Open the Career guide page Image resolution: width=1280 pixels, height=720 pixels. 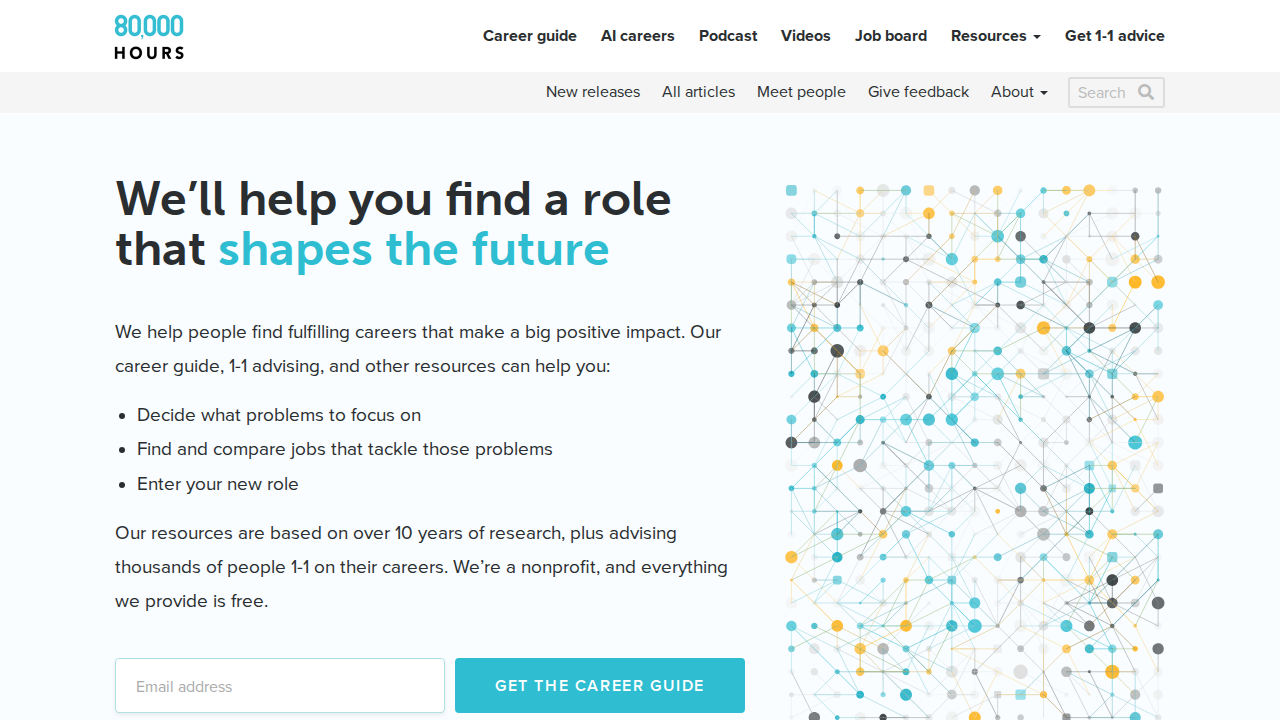click(529, 36)
